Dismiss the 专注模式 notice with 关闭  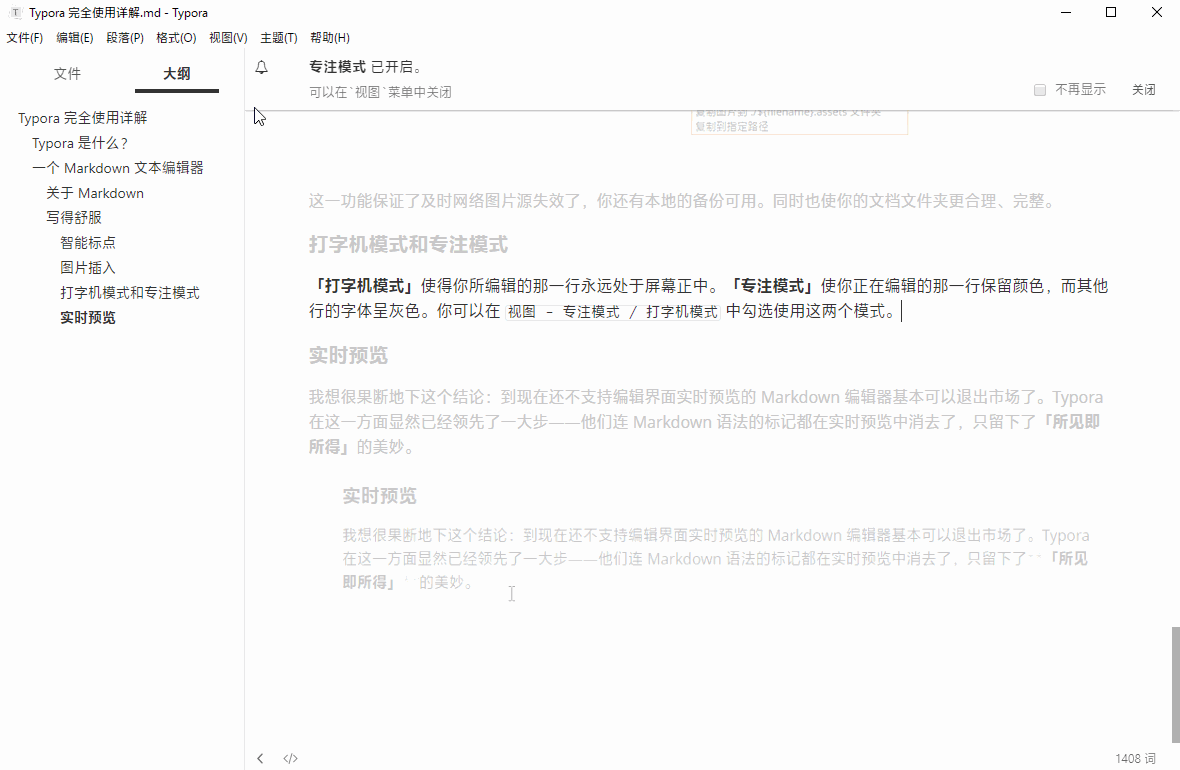(1144, 89)
